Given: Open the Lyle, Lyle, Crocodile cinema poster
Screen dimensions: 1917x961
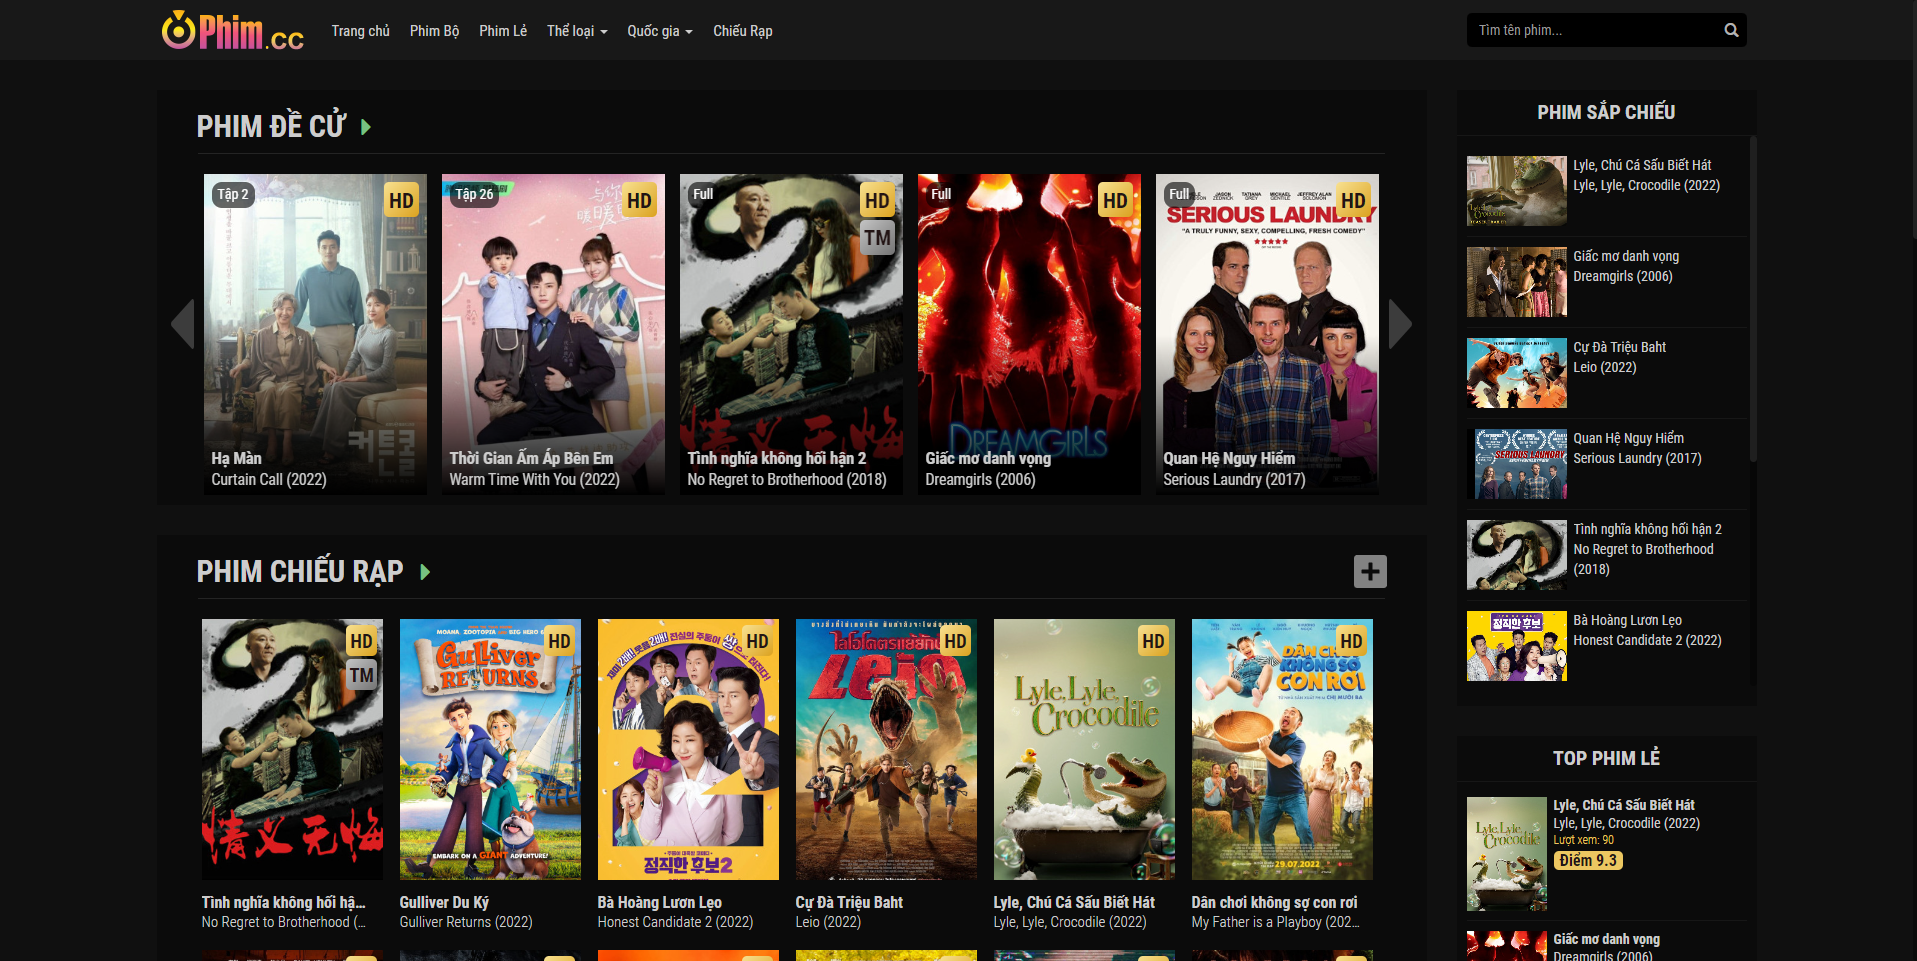Looking at the screenshot, I should pos(1083,749).
